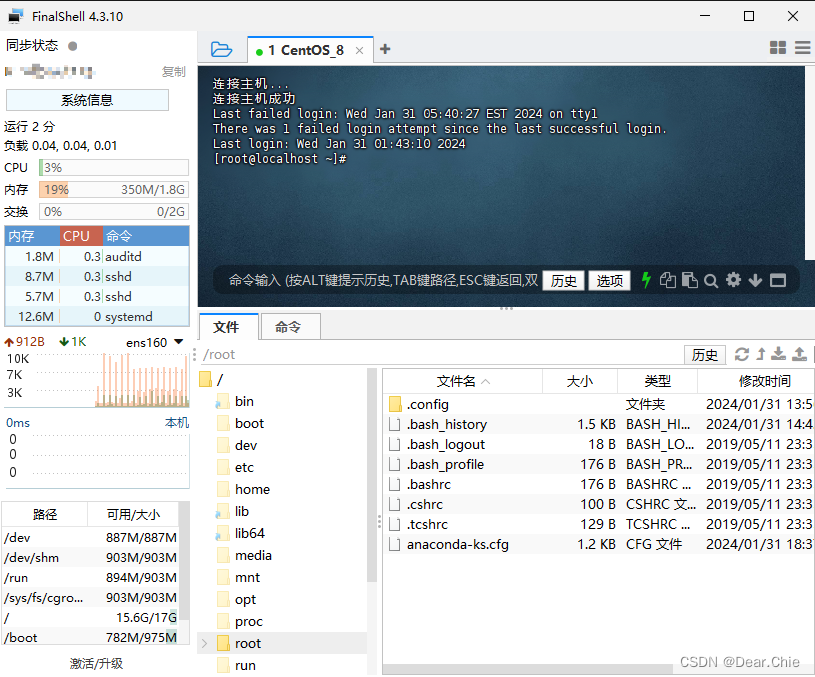The height and width of the screenshot is (677, 815).
Task: Open terminal search with the magnifier icon
Action: tap(711, 281)
